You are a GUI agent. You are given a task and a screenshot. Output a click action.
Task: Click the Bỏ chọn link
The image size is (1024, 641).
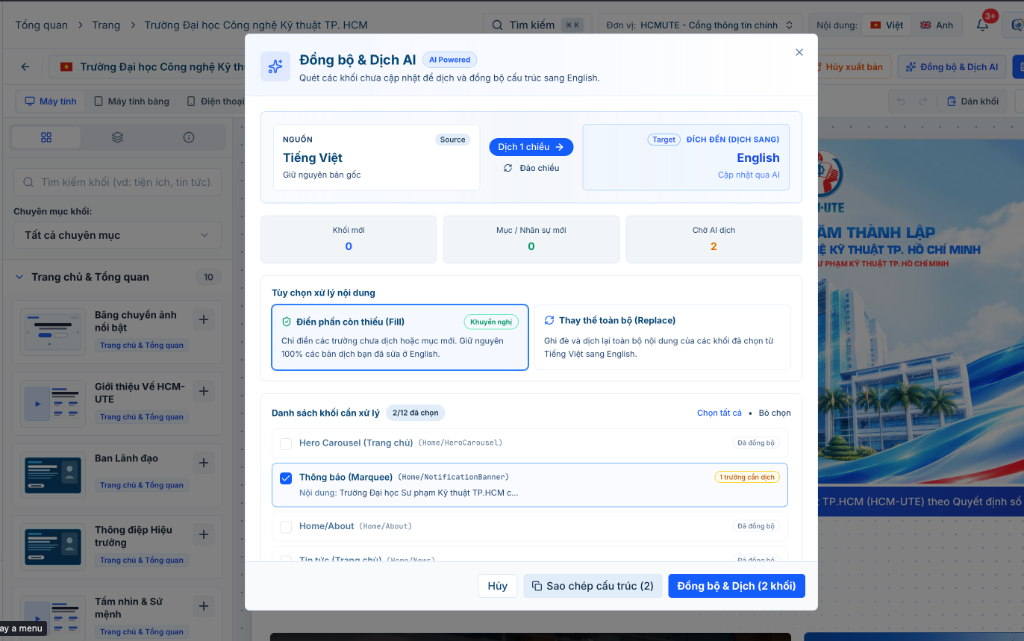coord(775,413)
